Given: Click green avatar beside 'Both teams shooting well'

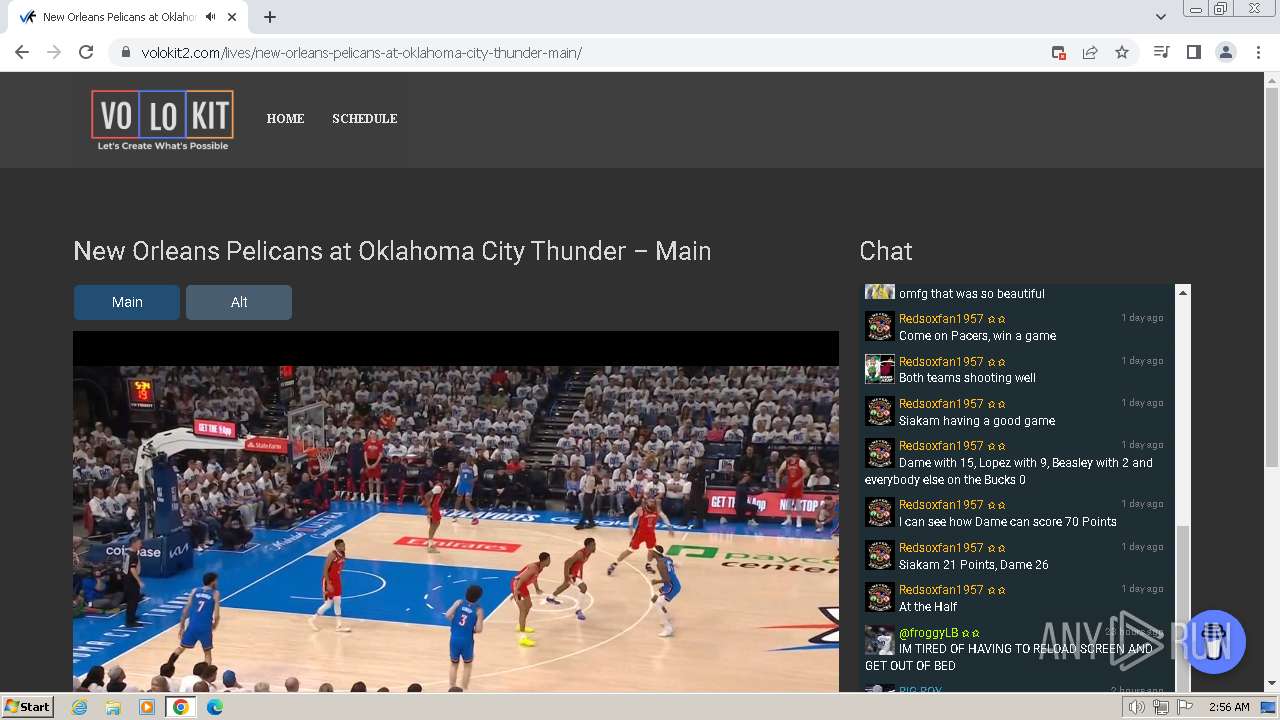Looking at the screenshot, I should [880, 368].
